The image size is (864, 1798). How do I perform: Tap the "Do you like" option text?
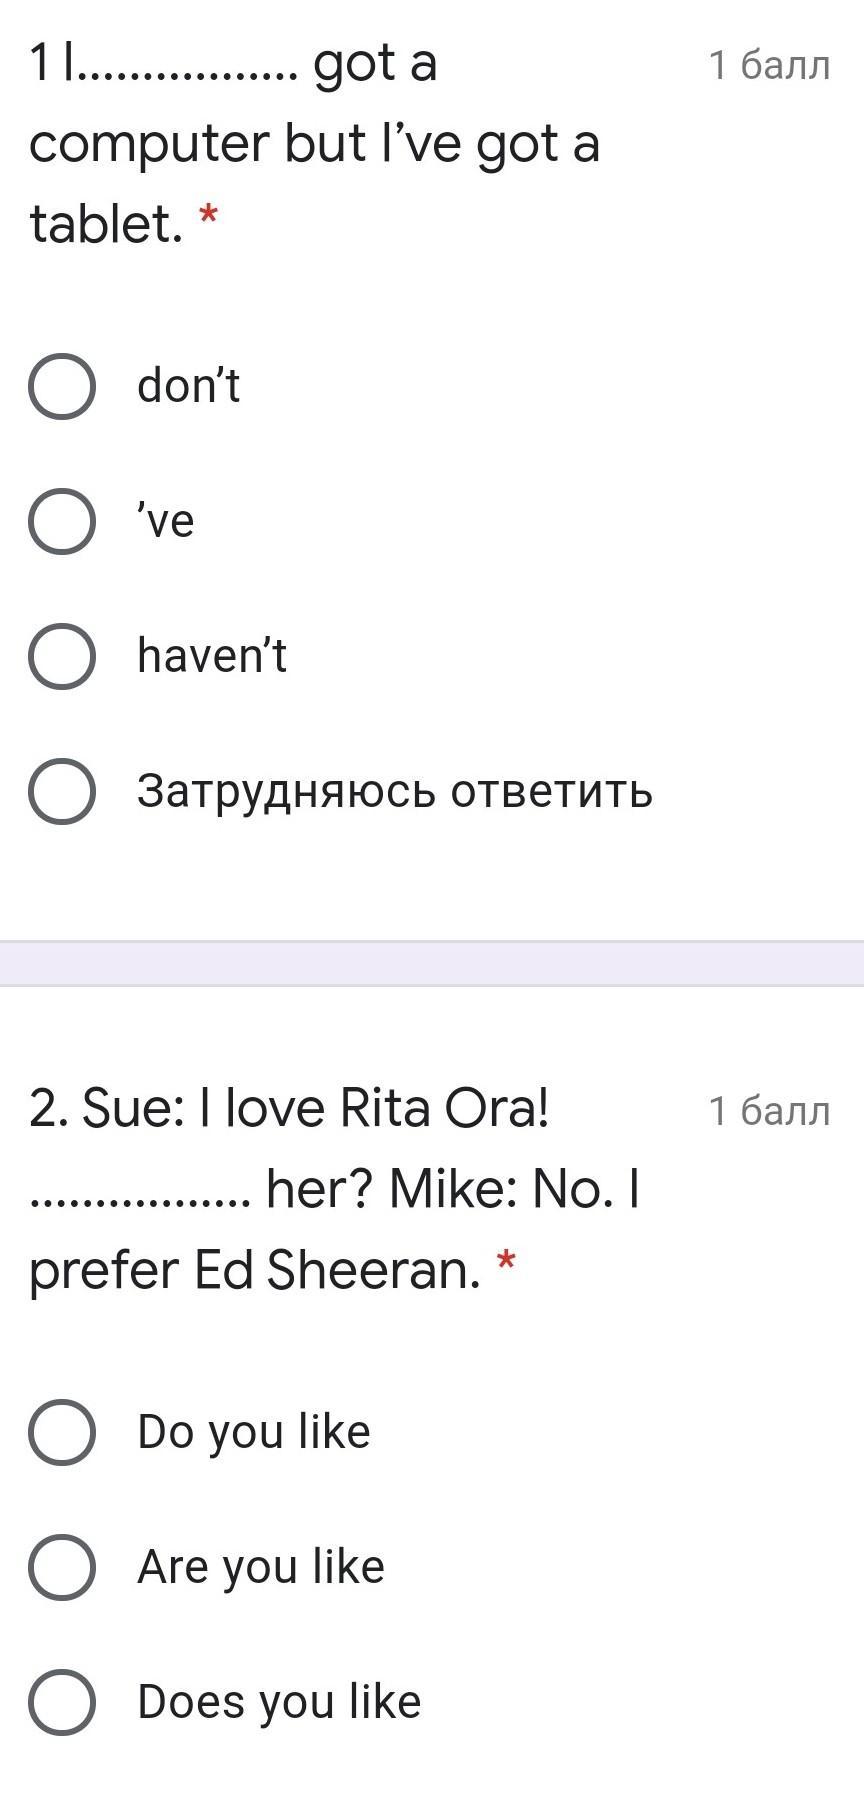click(254, 1432)
